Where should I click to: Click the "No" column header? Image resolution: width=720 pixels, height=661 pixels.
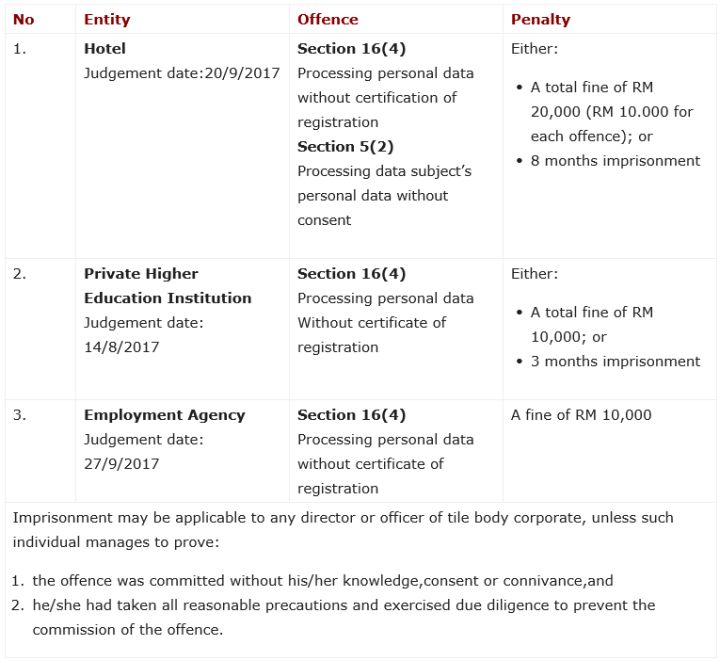tap(23, 19)
